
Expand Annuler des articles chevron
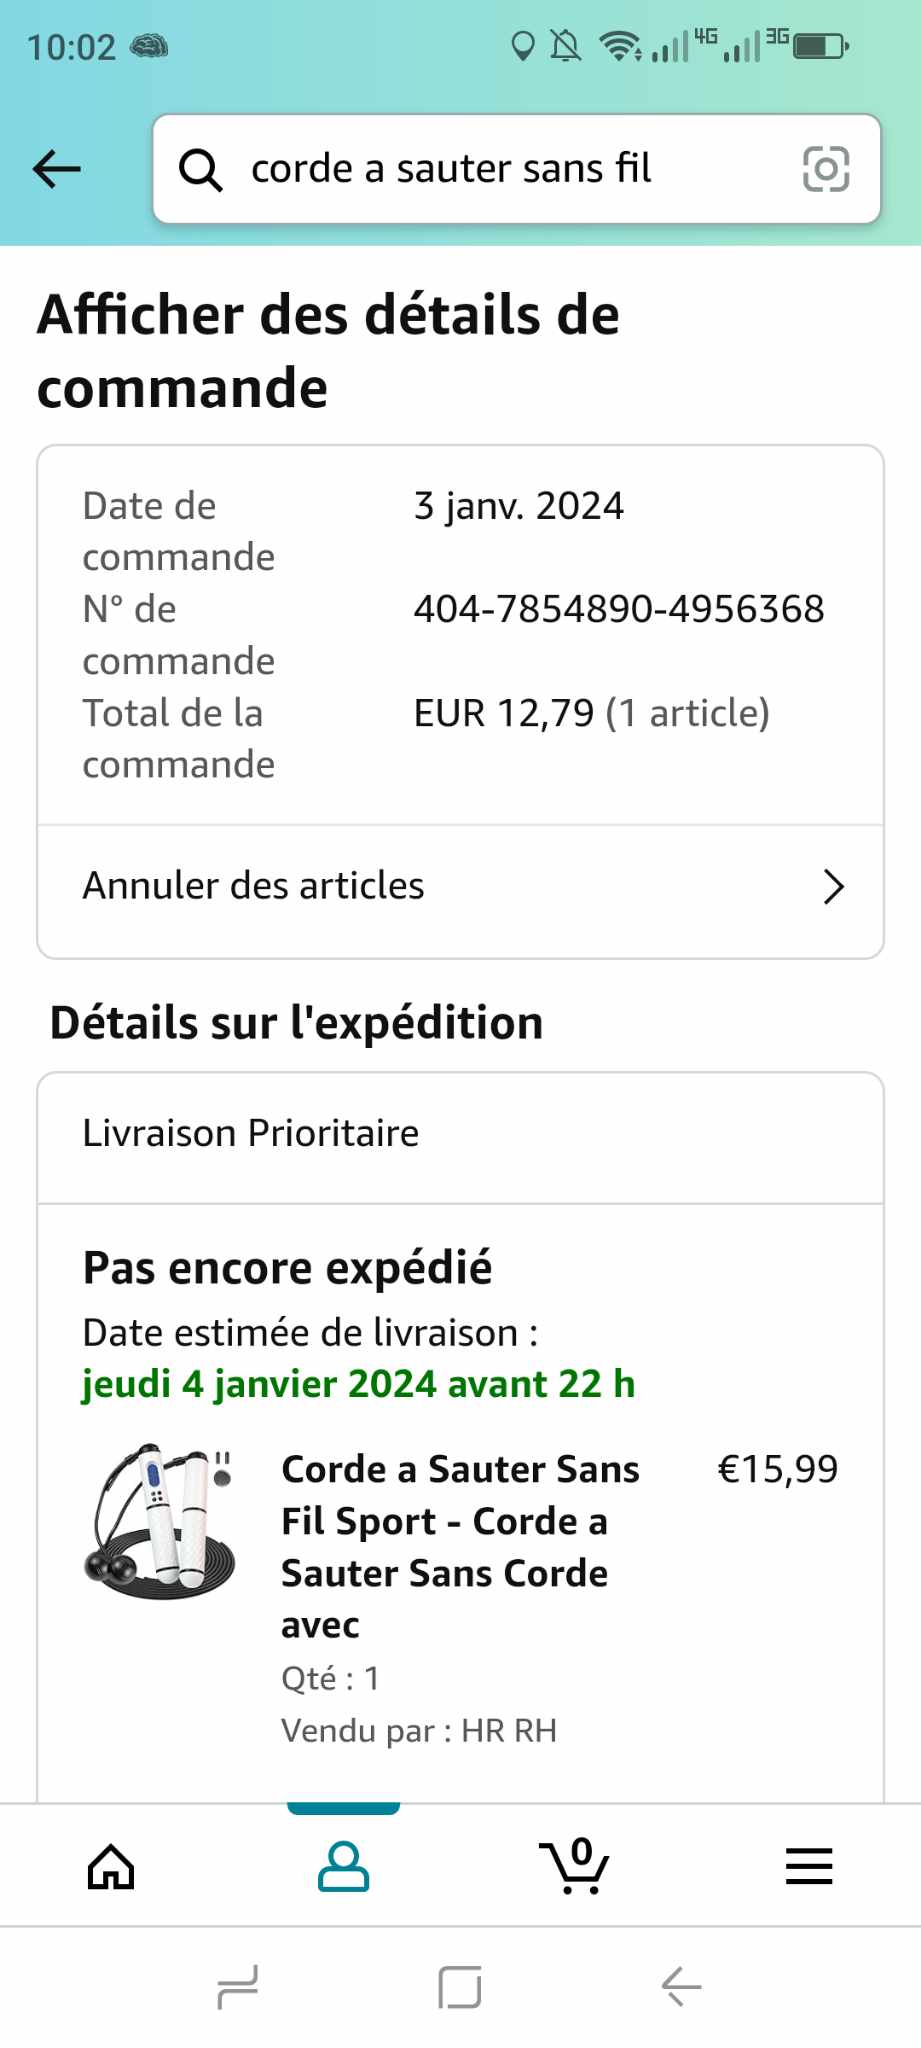(833, 887)
